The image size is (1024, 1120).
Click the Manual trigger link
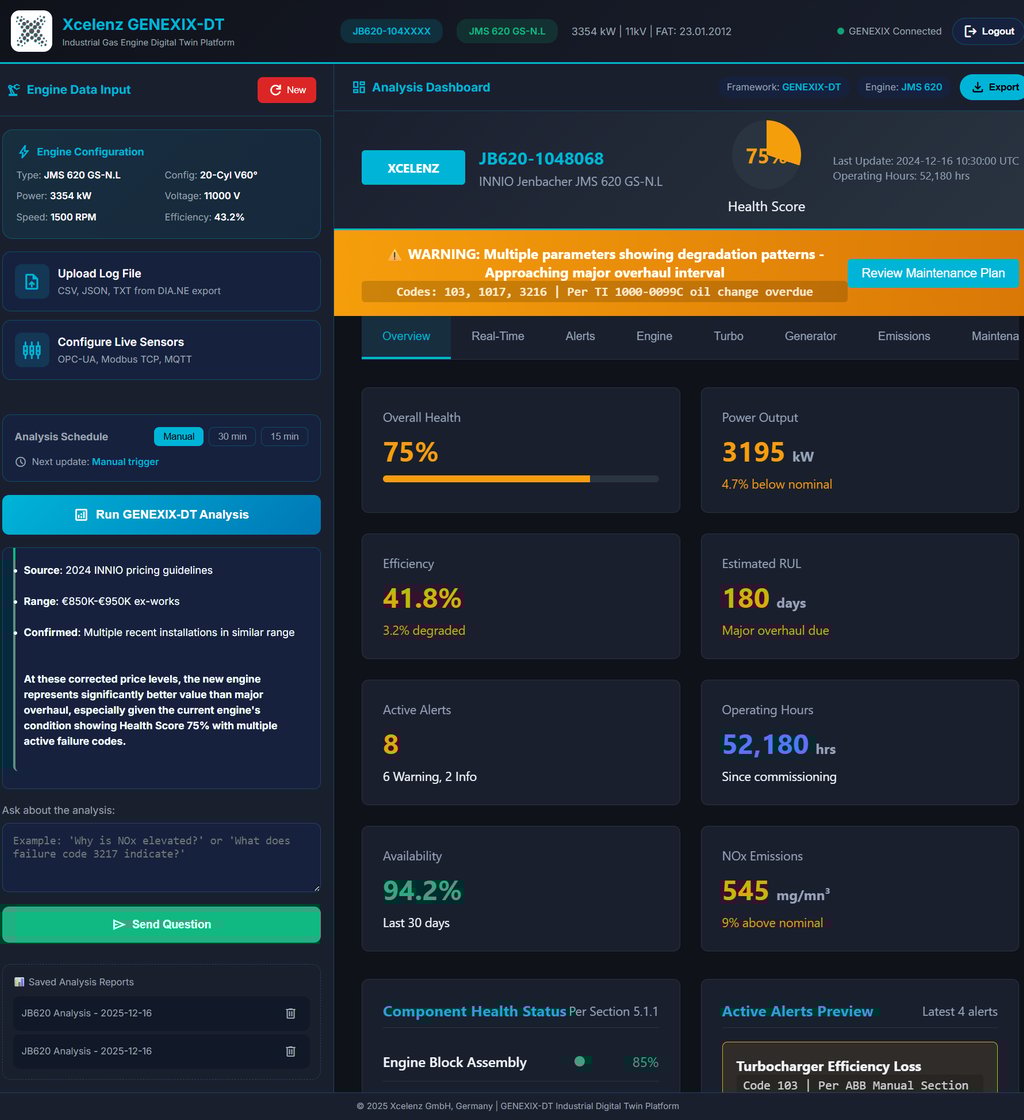(x=125, y=462)
